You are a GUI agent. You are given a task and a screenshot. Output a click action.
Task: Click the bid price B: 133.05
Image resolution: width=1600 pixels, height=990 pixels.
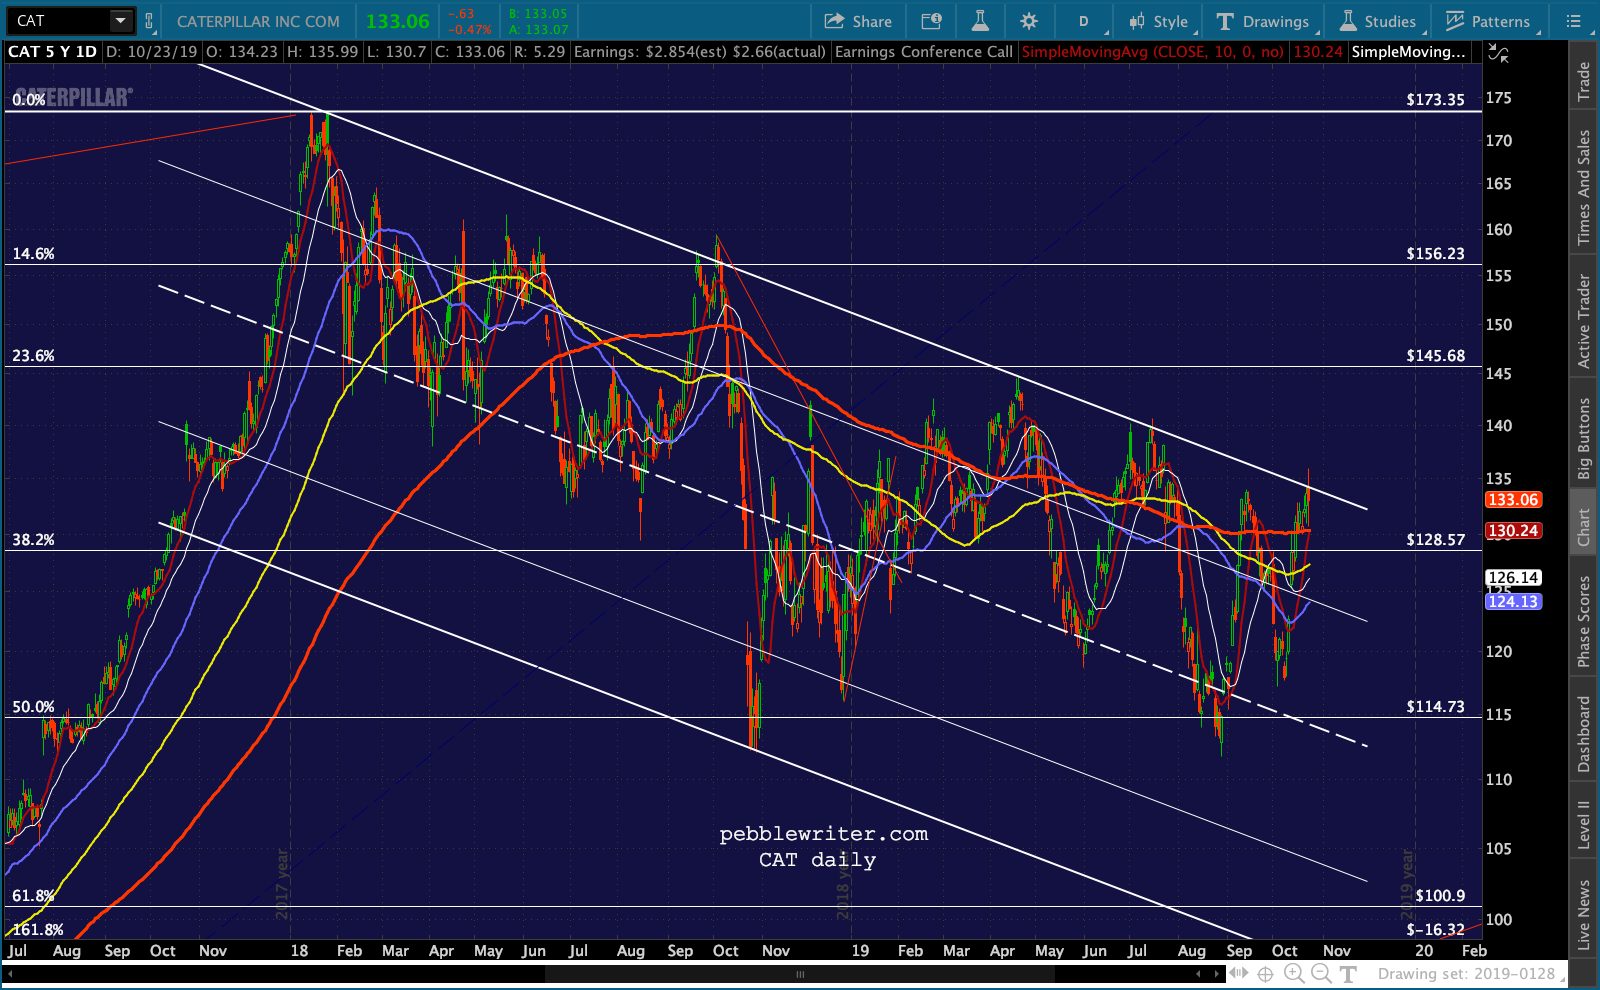coord(537,14)
